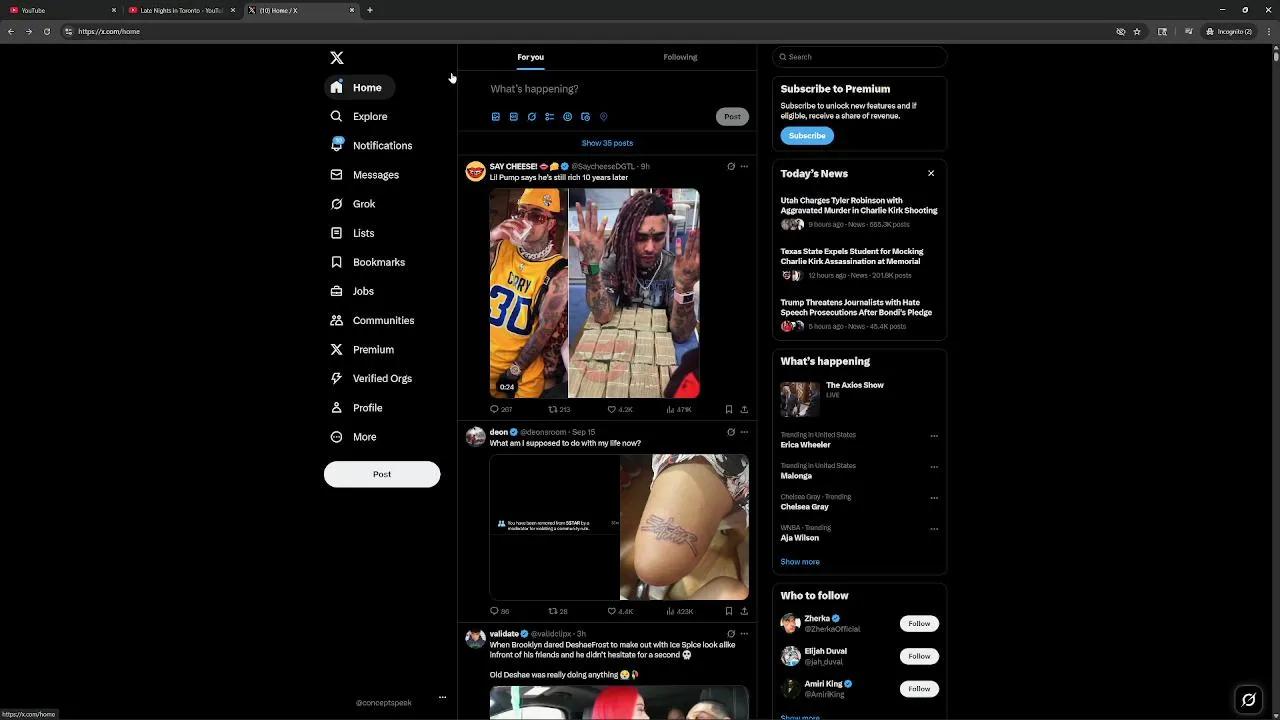Share deon's post
Viewport: 1280px width, 720px height.
[744, 611]
